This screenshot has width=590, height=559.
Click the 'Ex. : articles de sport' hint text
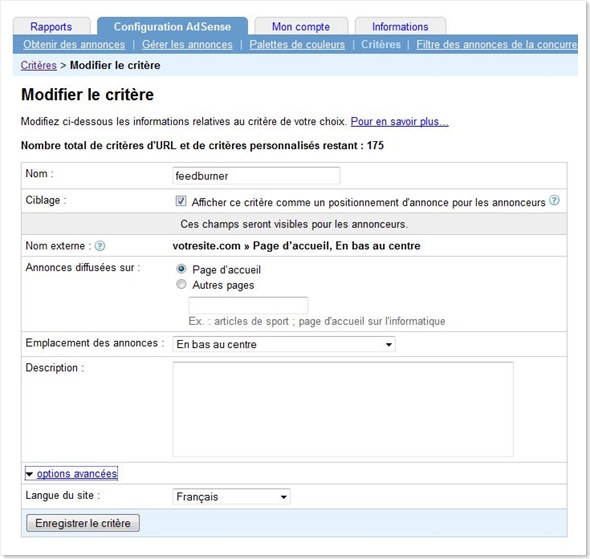coord(317,321)
